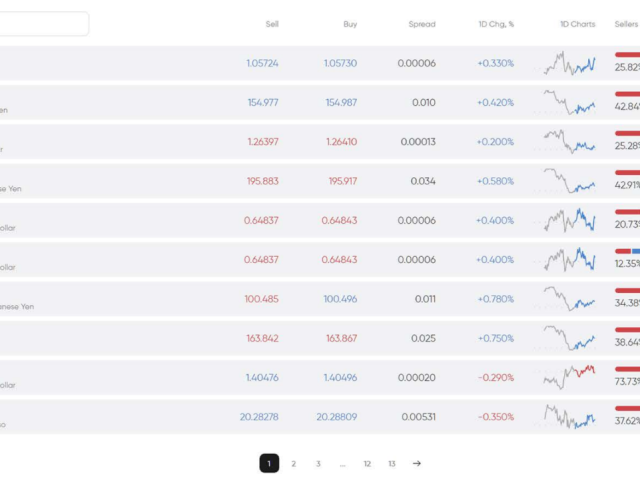Click the next page arrow
Screen dimensions: 640x478
tap(417, 463)
